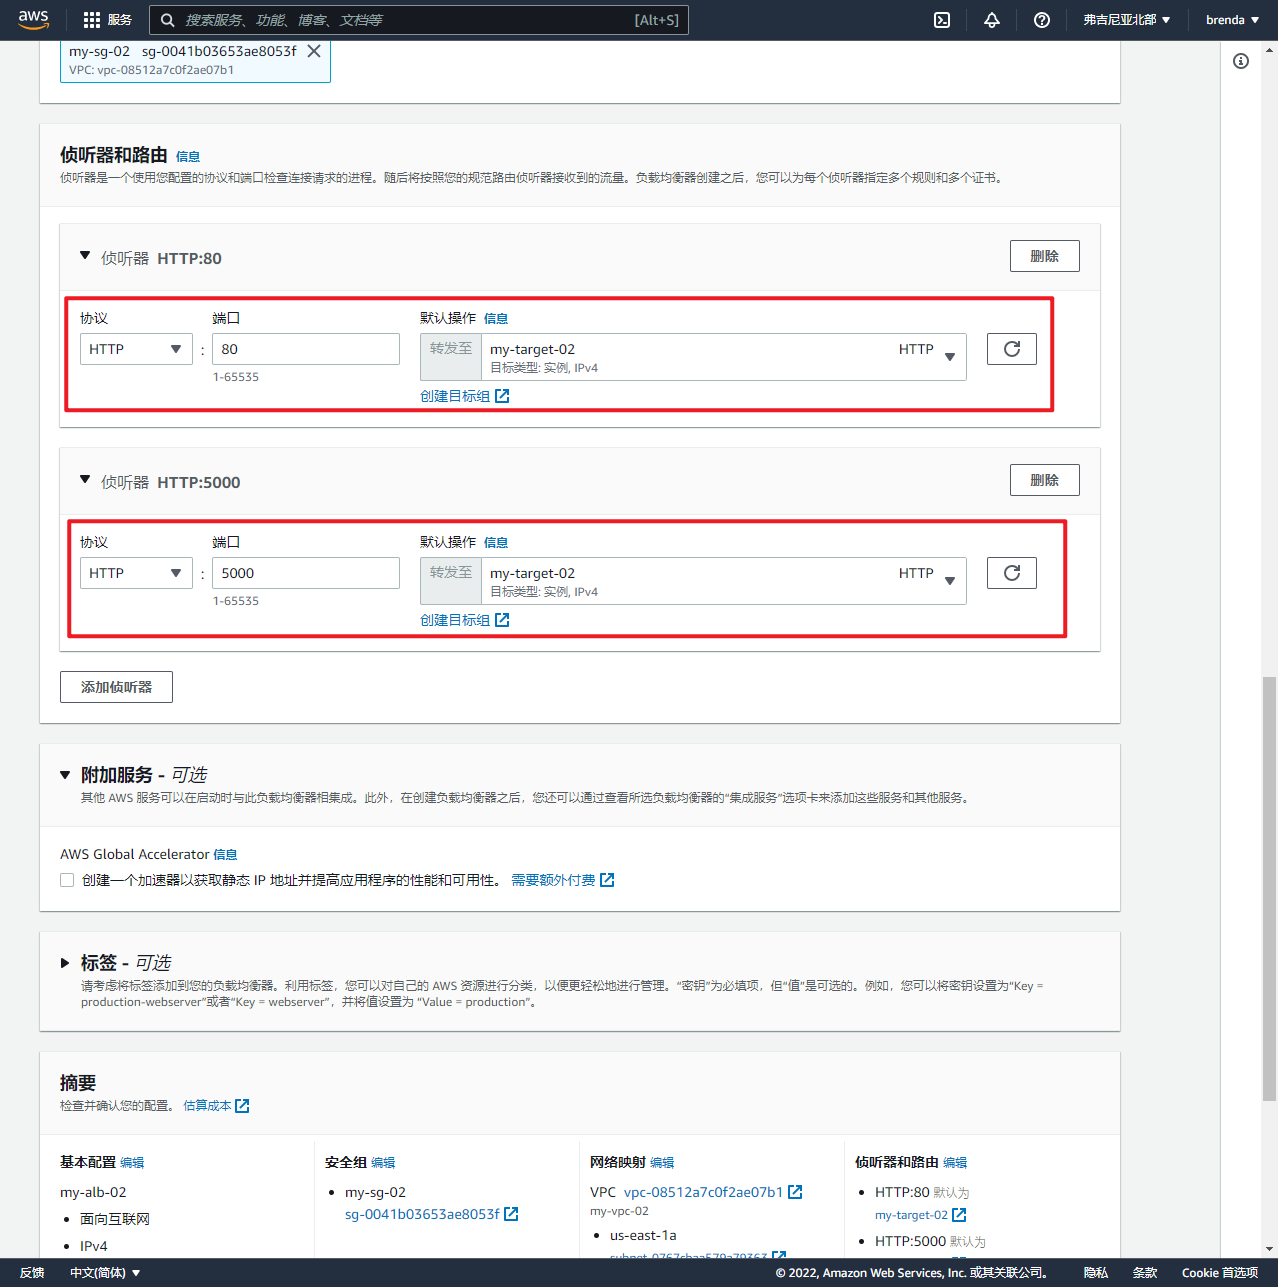This screenshot has height=1287, width=1278.
Task: Click vpc-08512a7c0f2ae07b1 link in summary
Action: [x=703, y=1192]
